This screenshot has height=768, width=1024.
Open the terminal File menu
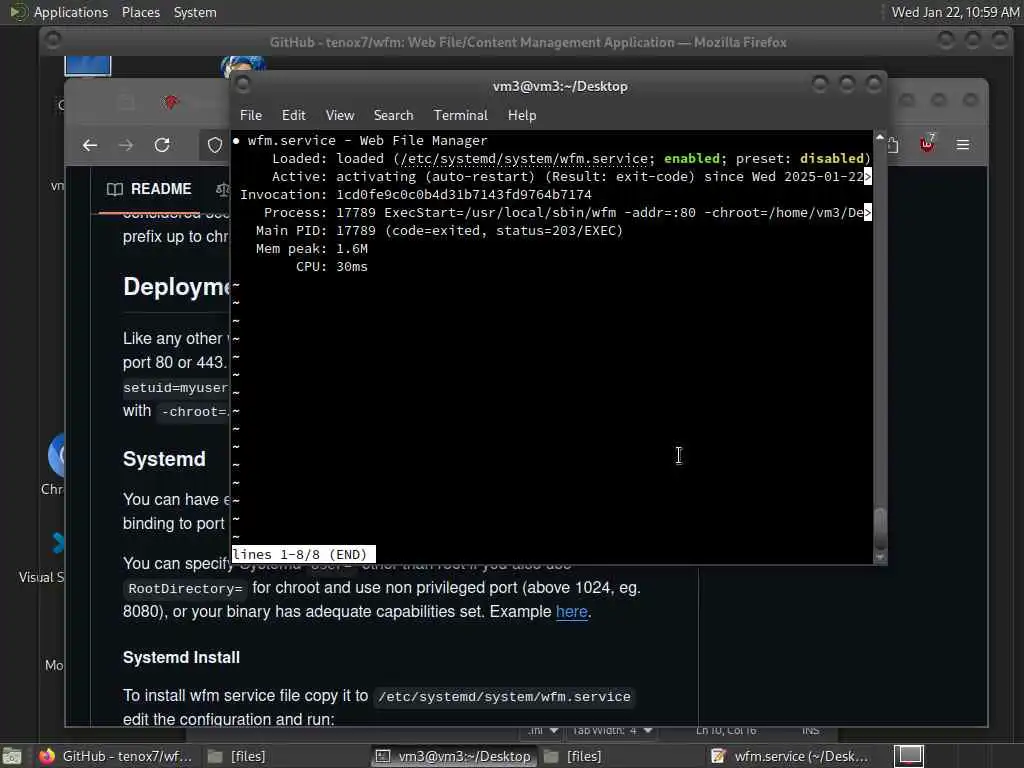click(x=251, y=115)
